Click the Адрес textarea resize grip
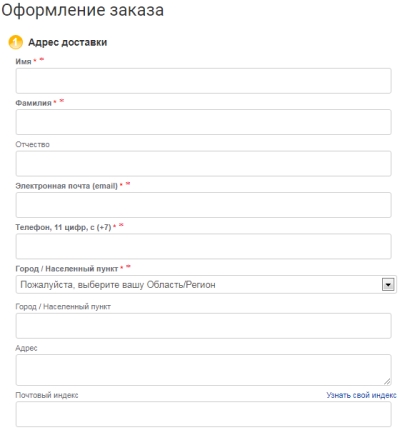 387,382
